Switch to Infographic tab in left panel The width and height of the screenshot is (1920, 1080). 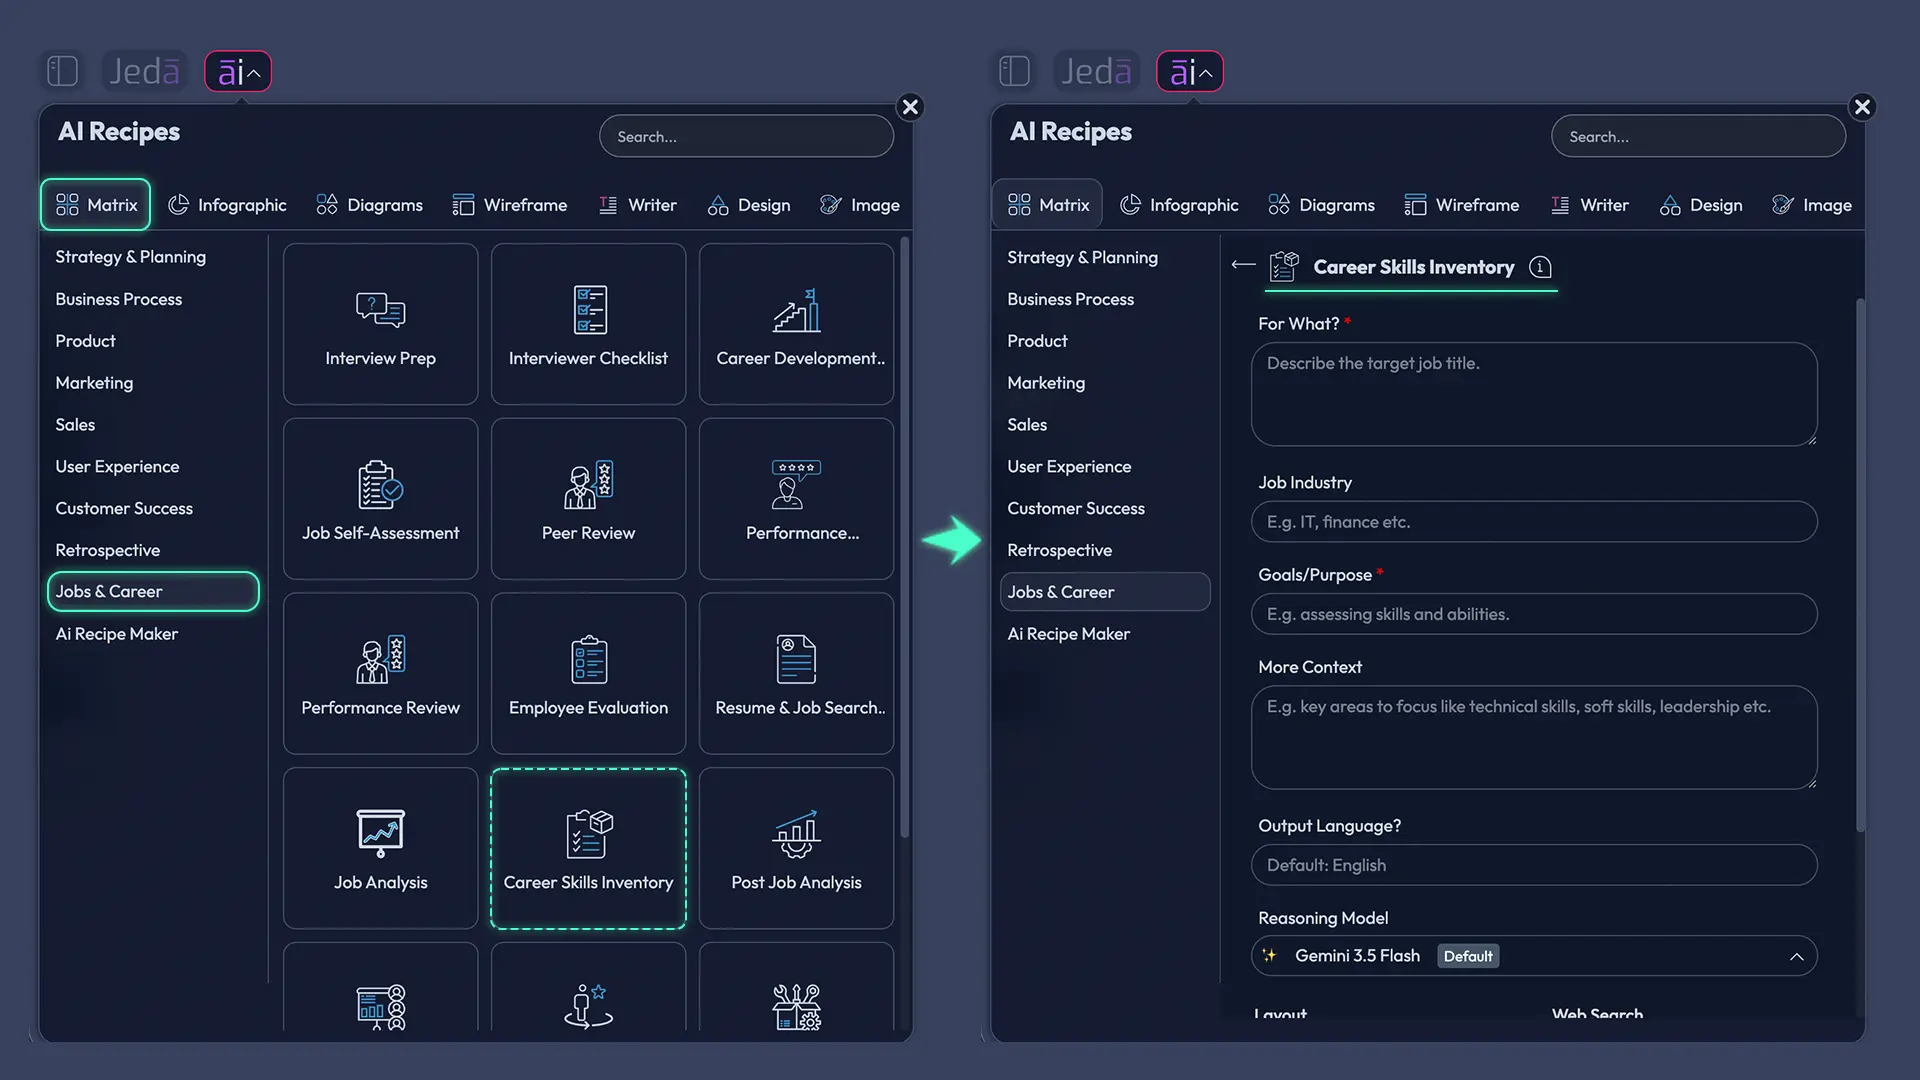227,205
